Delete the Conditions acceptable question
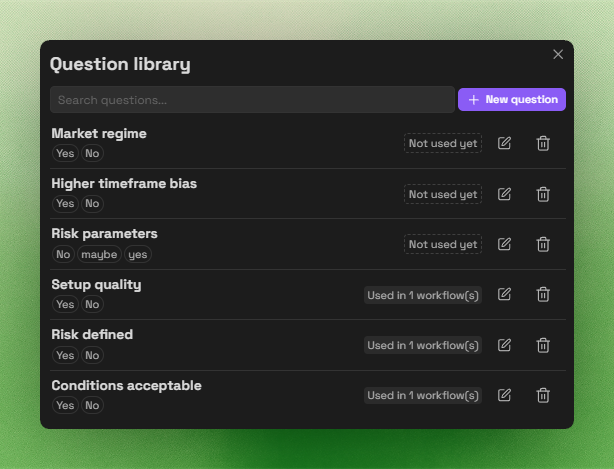The height and width of the screenshot is (469, 614). click(x=543, y=395)
